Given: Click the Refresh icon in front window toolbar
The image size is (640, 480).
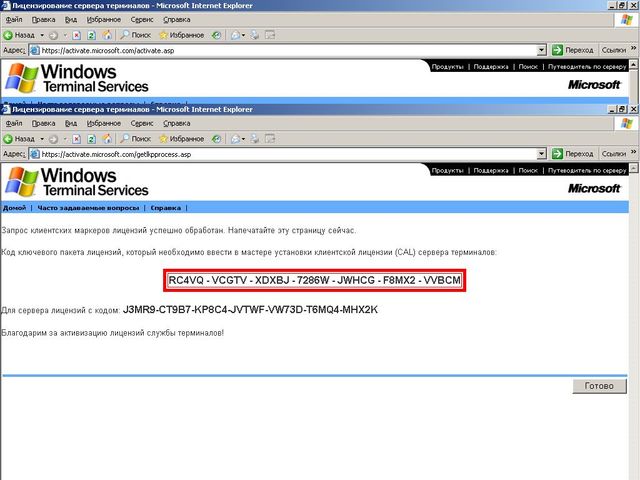Looking at the screenshot, I should pos(91,139).
